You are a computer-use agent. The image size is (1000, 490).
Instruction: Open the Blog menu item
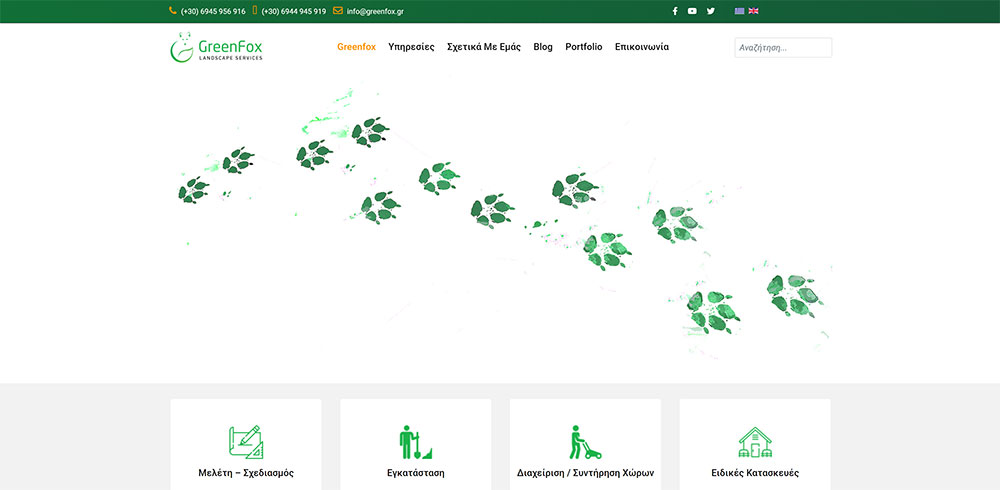click(x=543, y=47)
